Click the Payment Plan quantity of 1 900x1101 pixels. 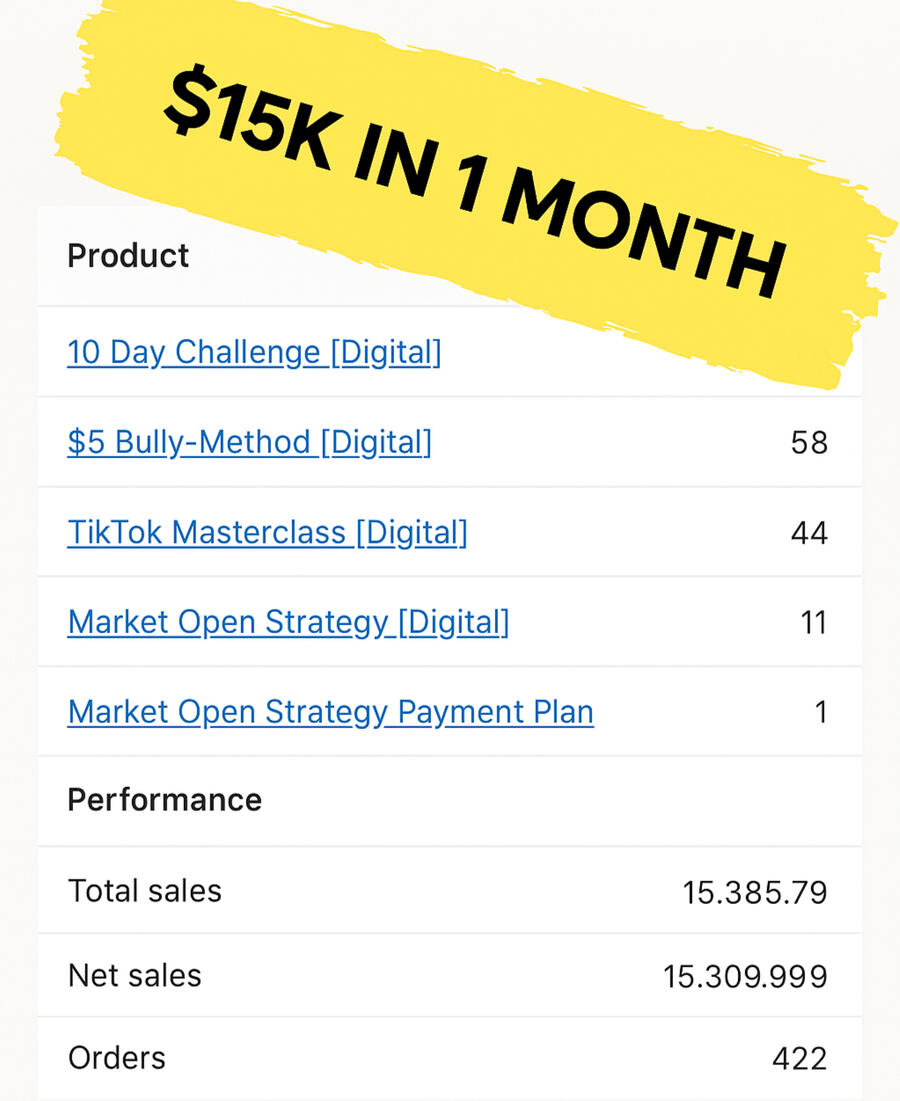[821, 713]
